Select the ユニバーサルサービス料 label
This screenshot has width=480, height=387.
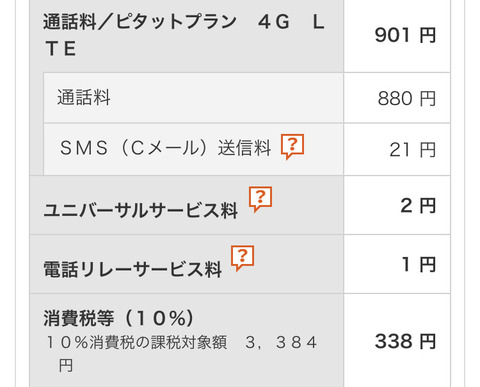click(x=141, y=210)
